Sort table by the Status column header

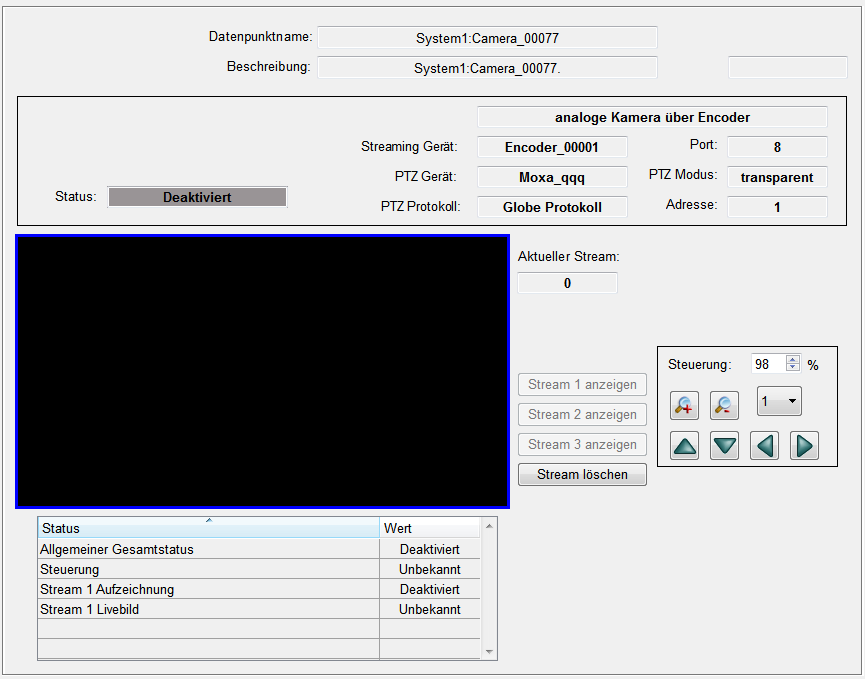coord(208,528)
